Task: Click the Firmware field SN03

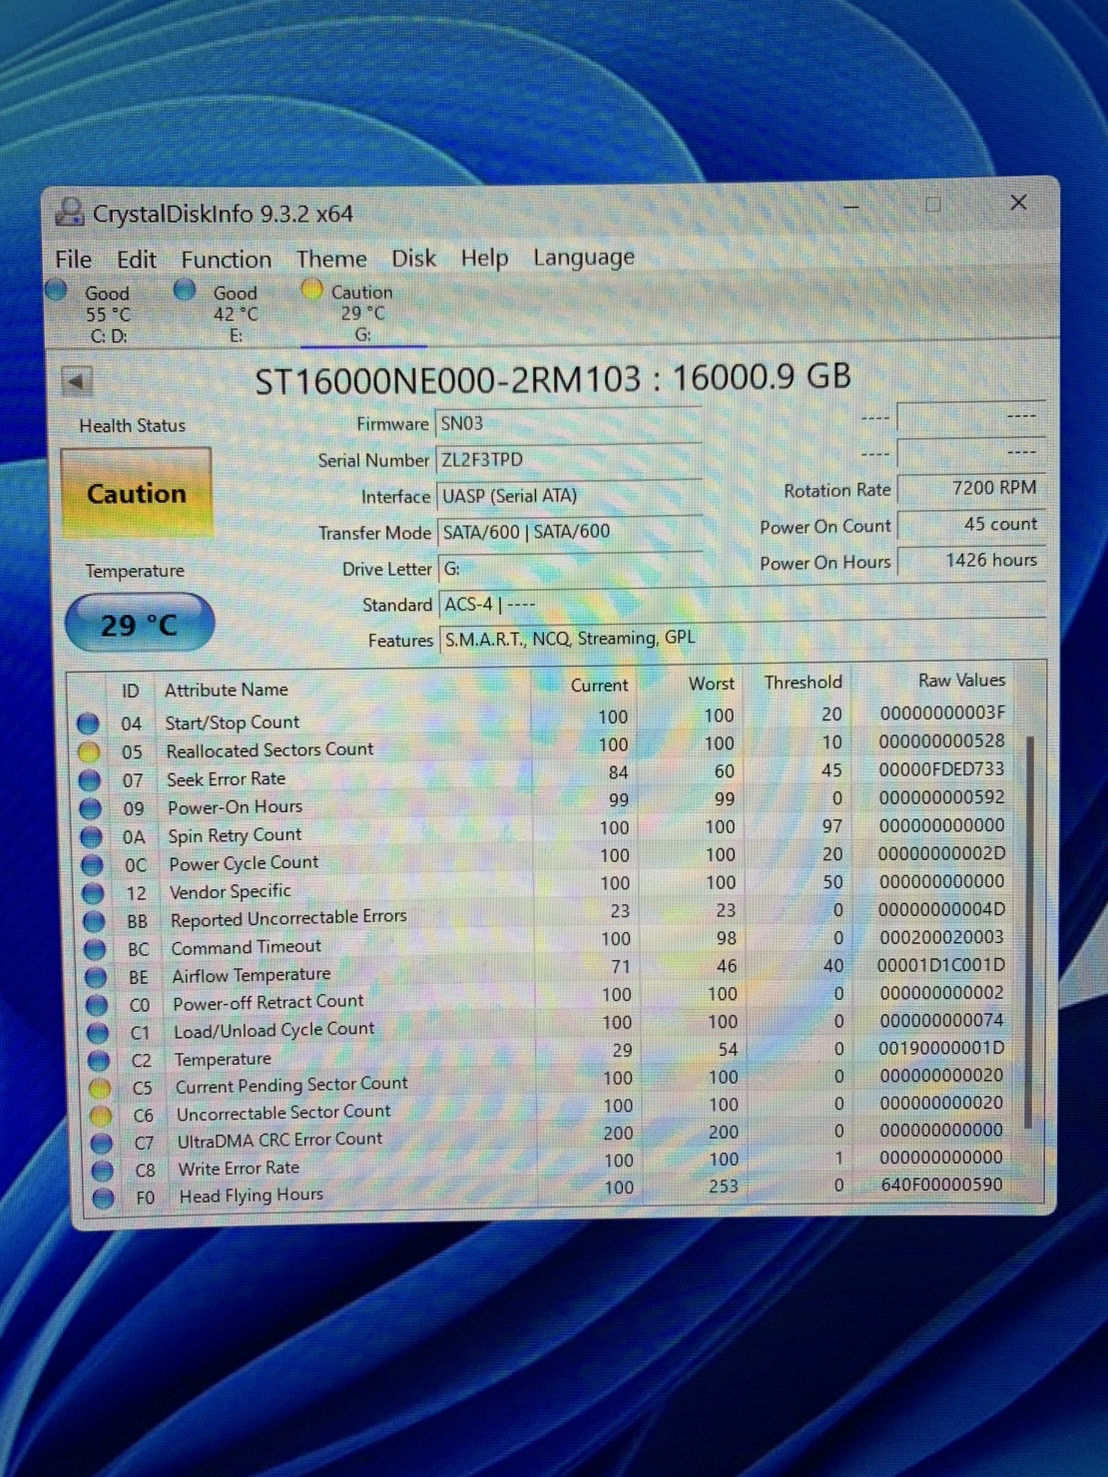Action: pyautogui.click(x=568, y=424)
